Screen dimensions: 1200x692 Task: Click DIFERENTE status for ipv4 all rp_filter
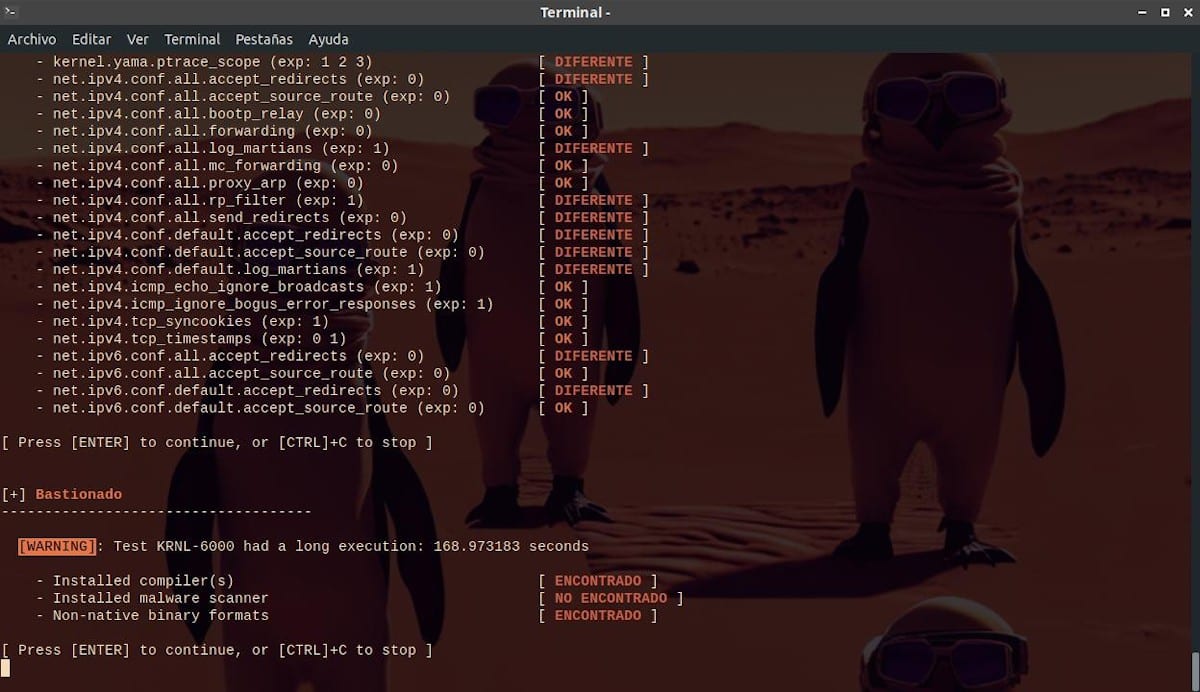click(594, 200)
